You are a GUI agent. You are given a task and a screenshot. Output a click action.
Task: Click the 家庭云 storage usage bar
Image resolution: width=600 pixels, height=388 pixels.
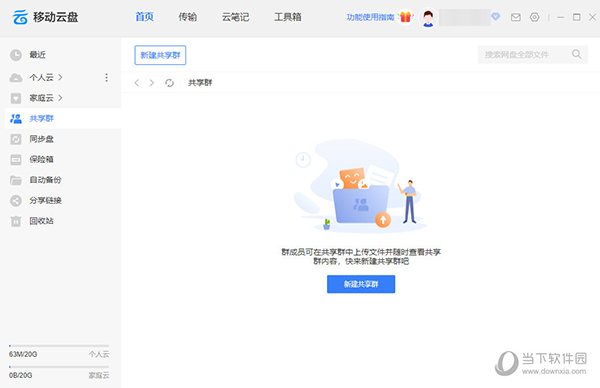tap(59, 367)
